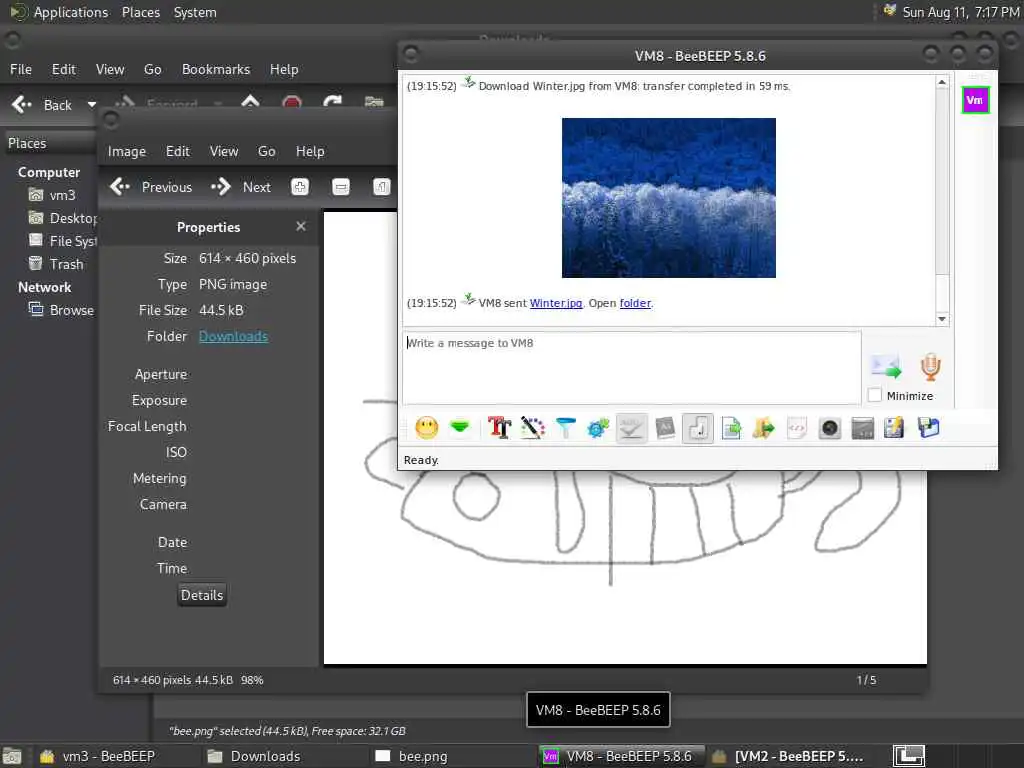This screenshot has width=1024, height=768.
Task: Zoom in on image viewer toolbar
Action: pyautogui.click(x=300, y=187)
